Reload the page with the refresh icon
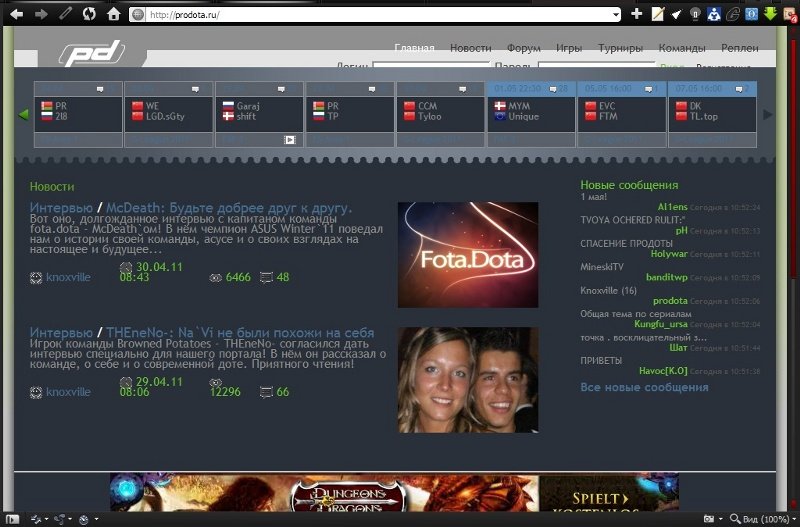The width and height of the screenshot is (800, 527). point(89,14)
